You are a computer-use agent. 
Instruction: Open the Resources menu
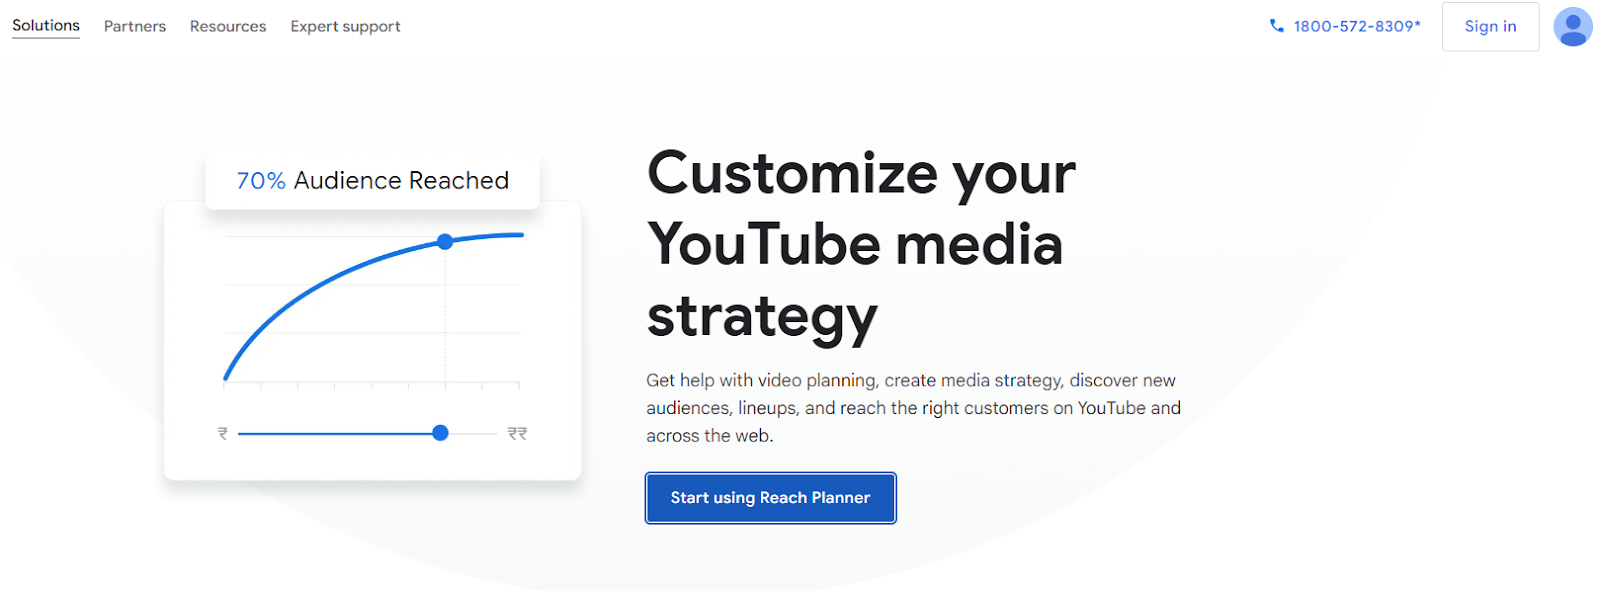[228, 26]
